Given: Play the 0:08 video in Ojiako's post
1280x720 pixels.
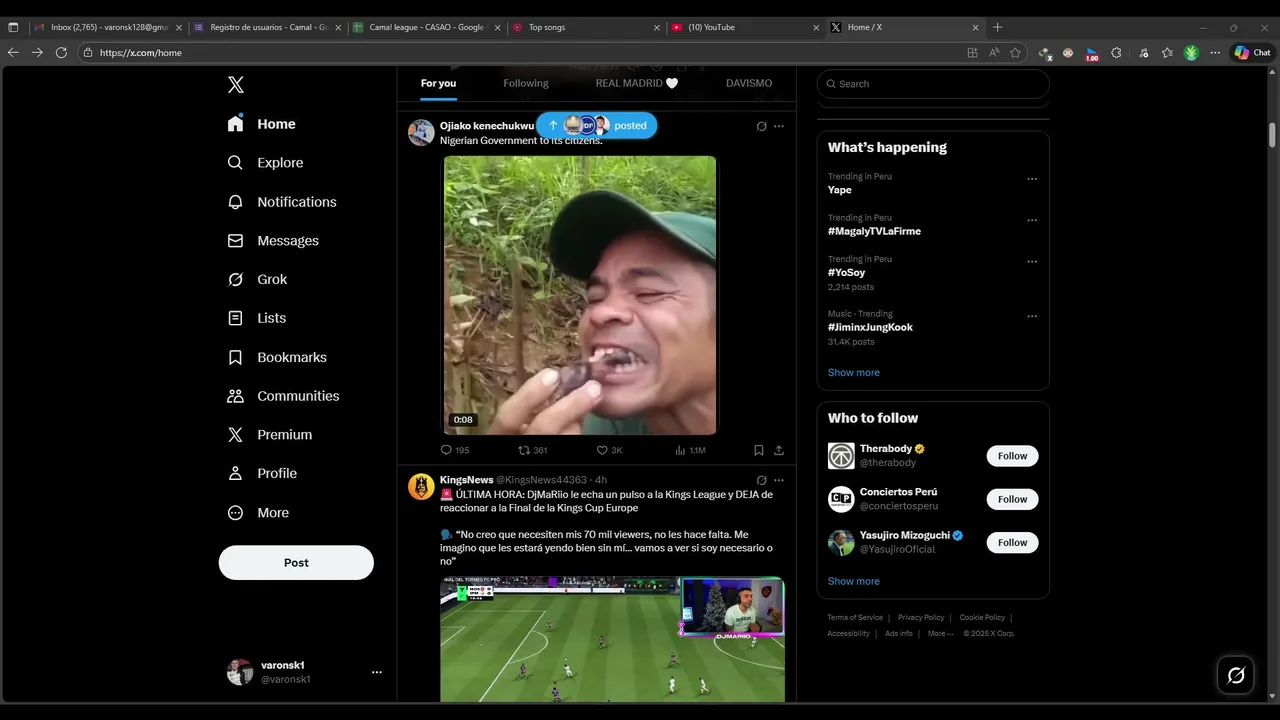Looking at the screenshot, I should click(580, 295).
